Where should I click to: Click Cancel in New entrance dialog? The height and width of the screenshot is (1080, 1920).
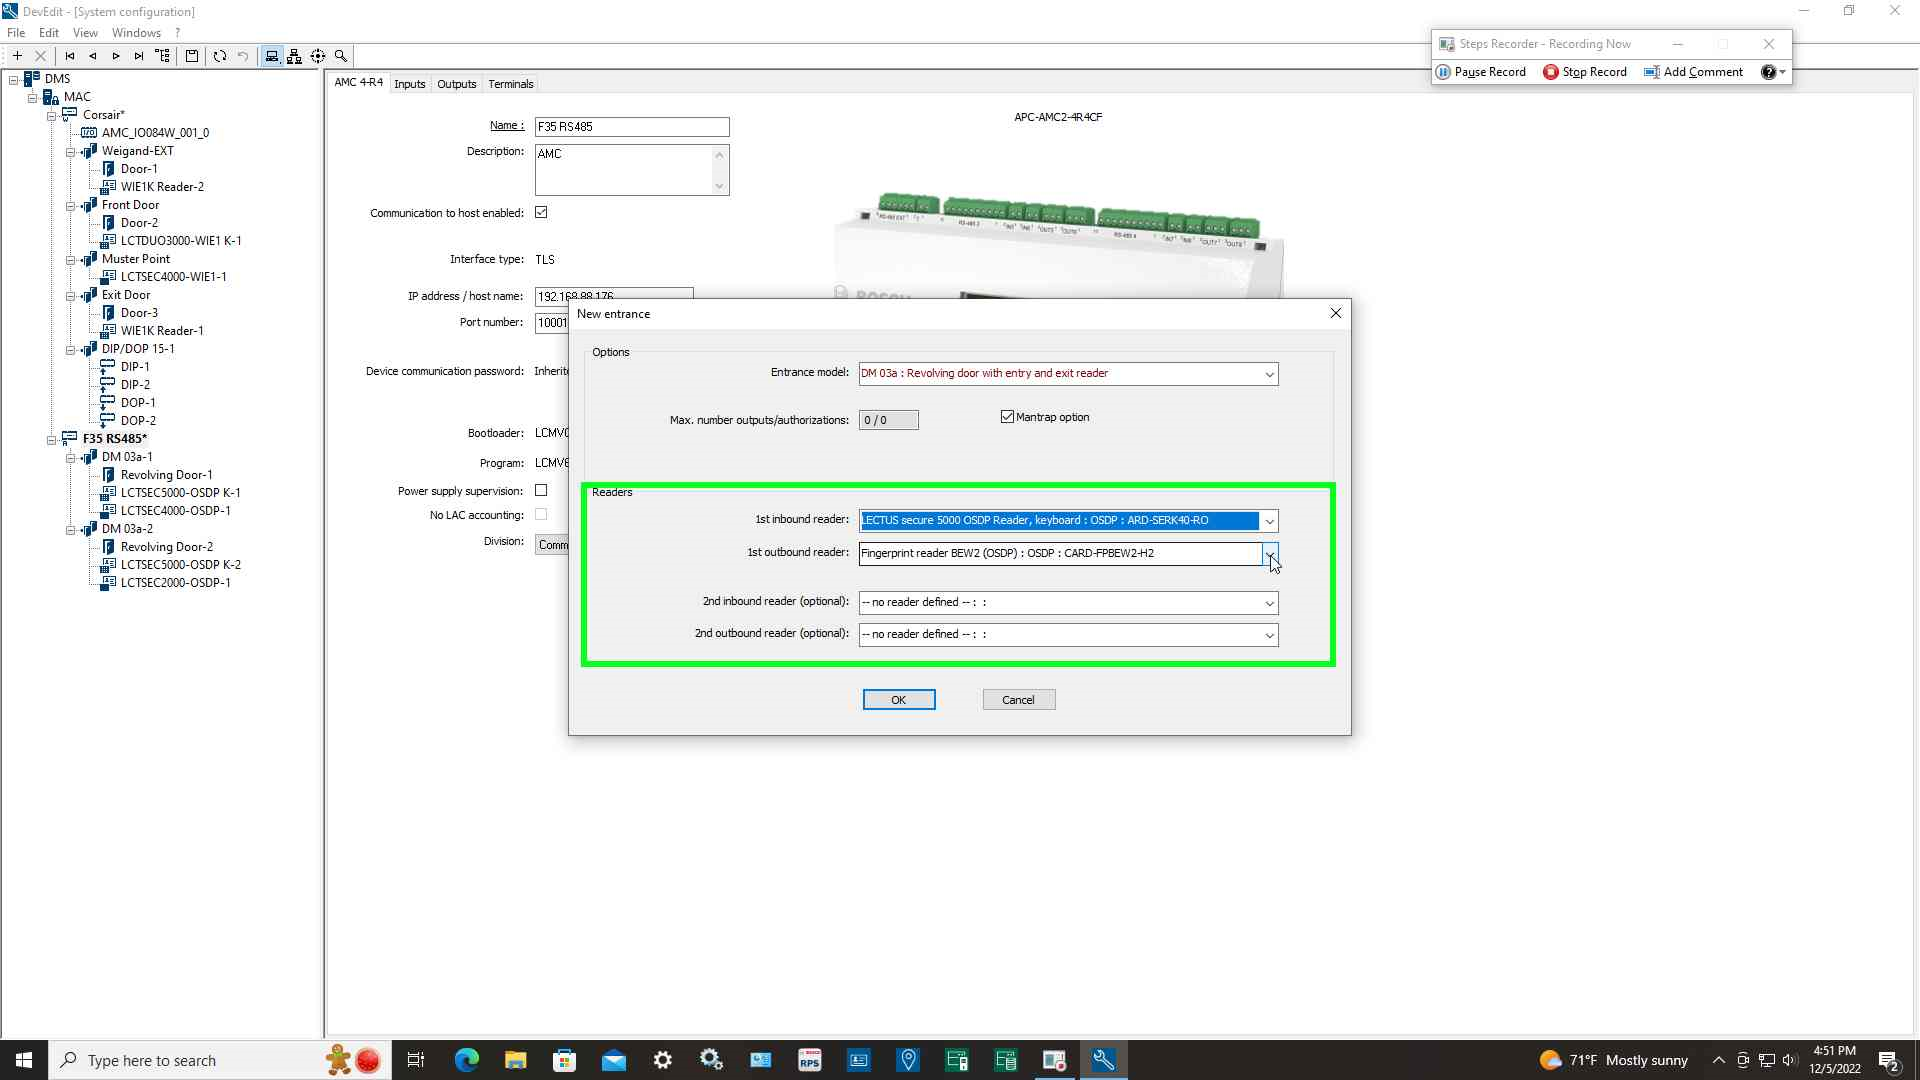pyautogui.click(x=1018, y=700)
